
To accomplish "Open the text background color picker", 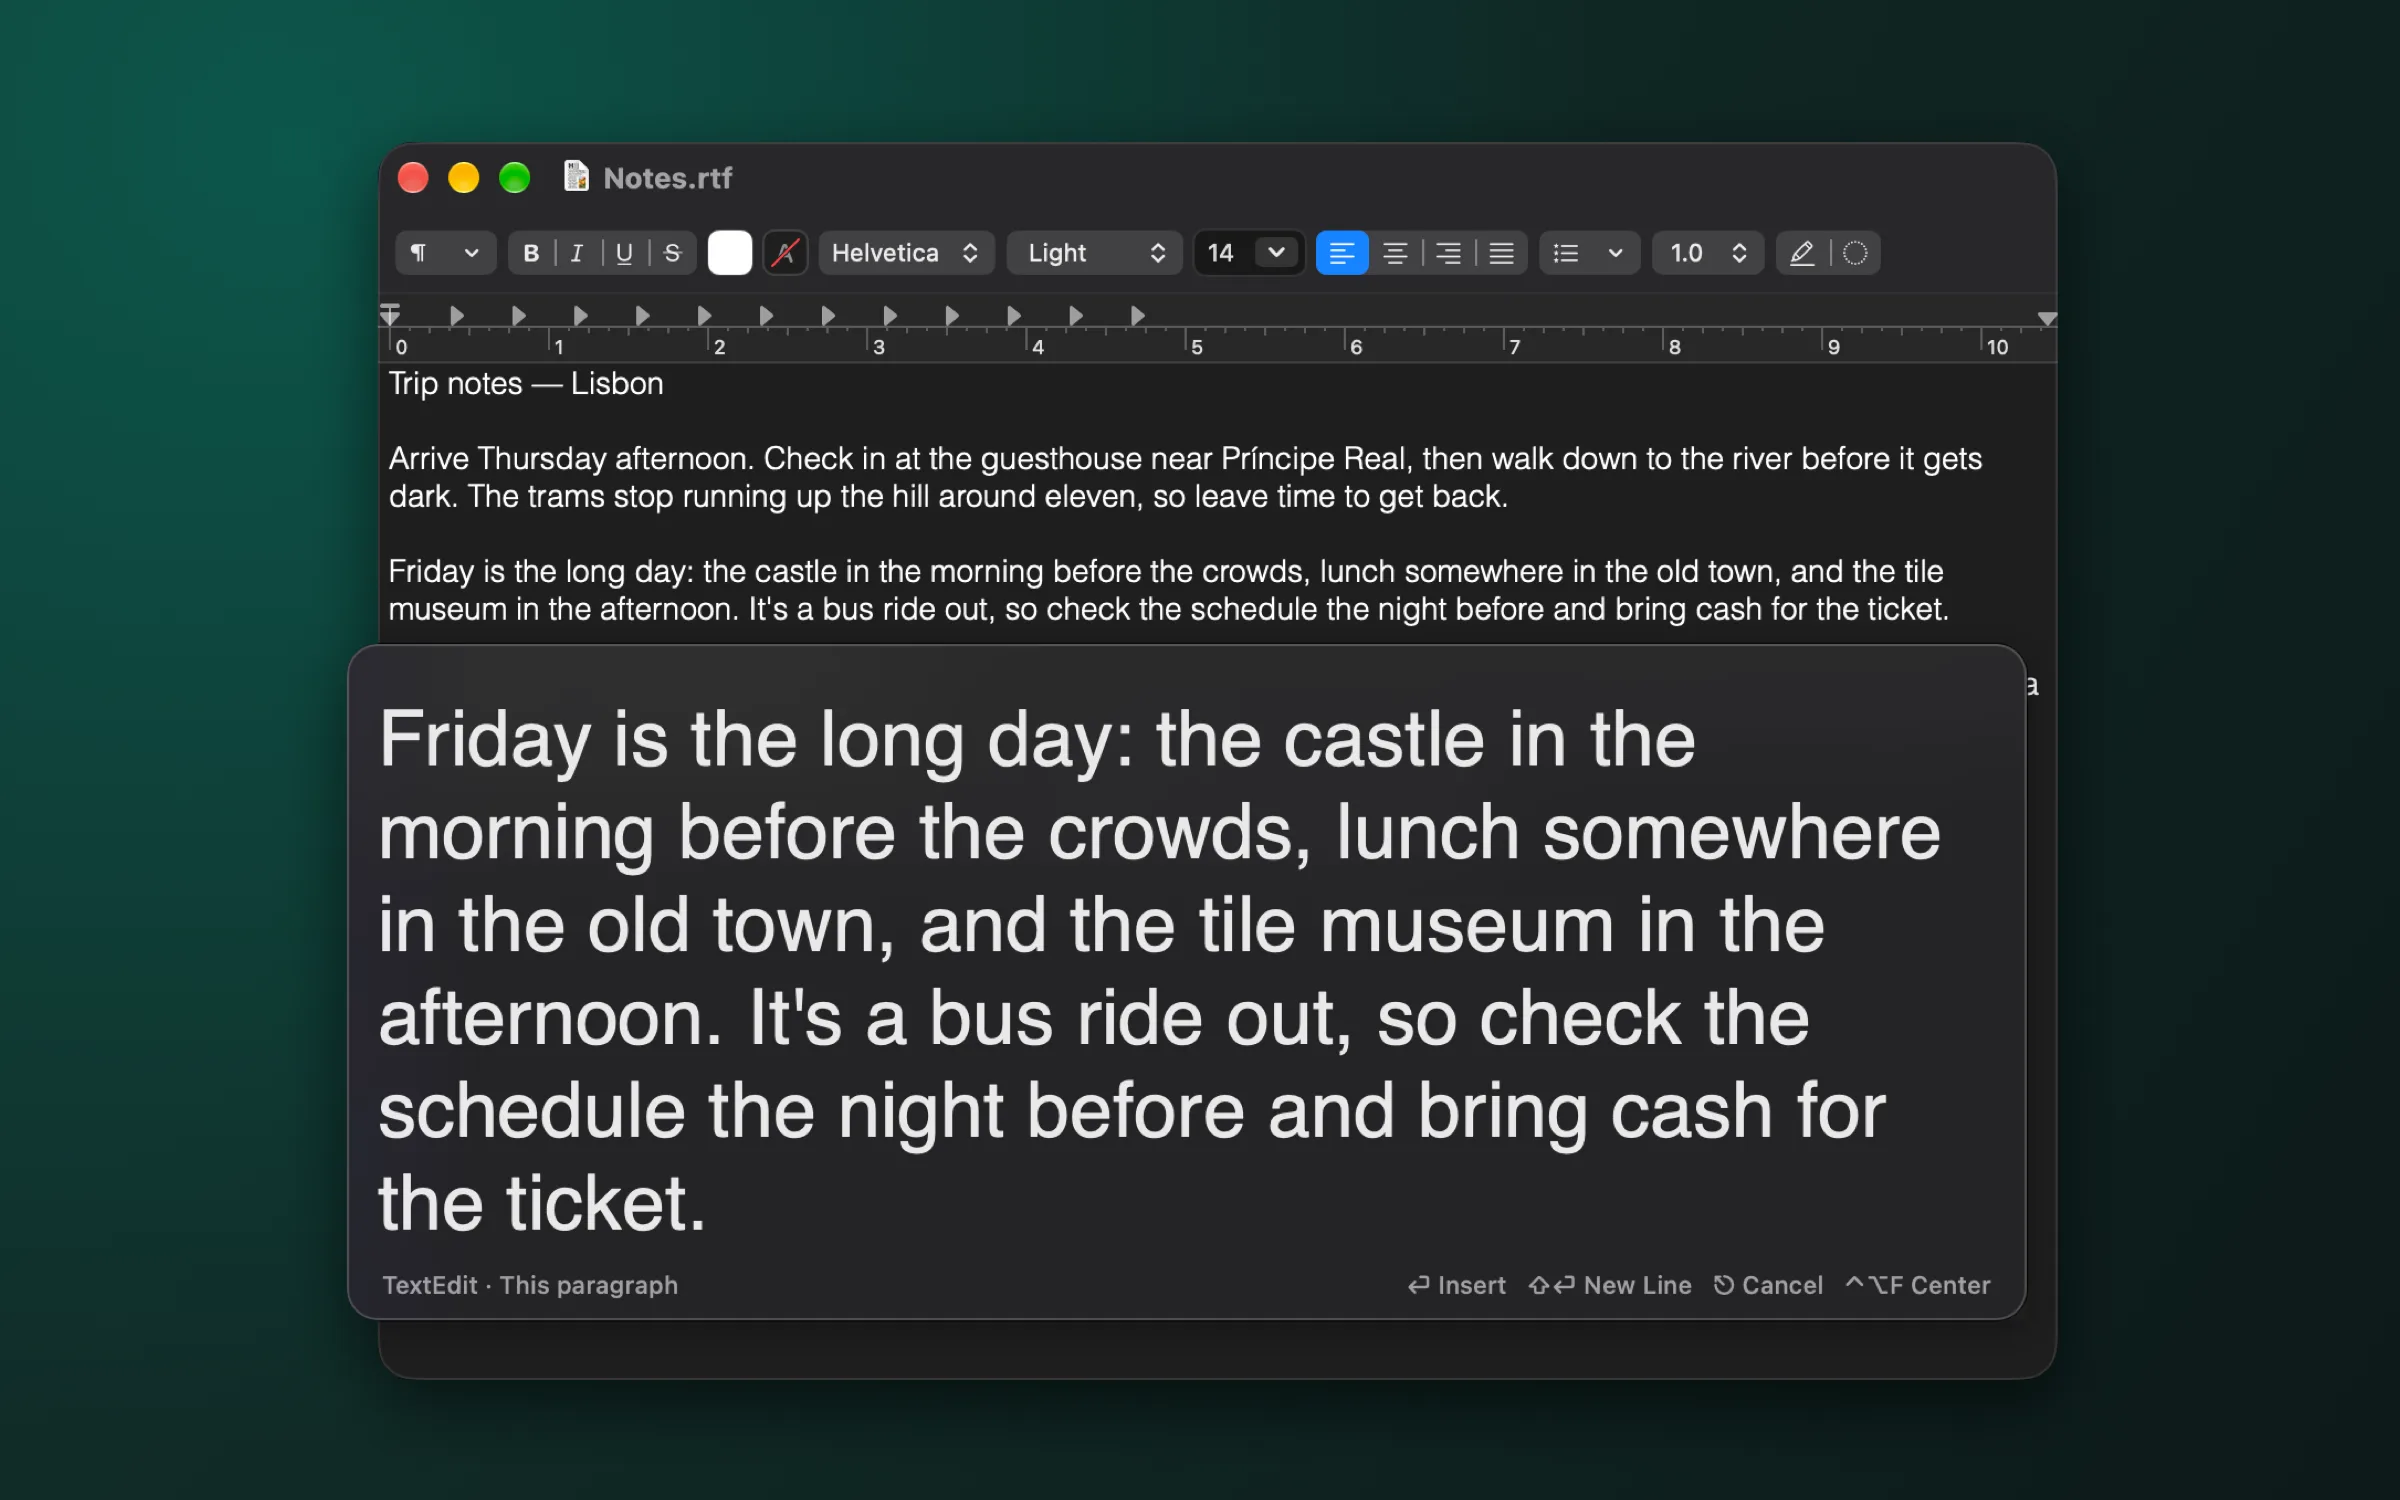I will (x=785, y=253).
